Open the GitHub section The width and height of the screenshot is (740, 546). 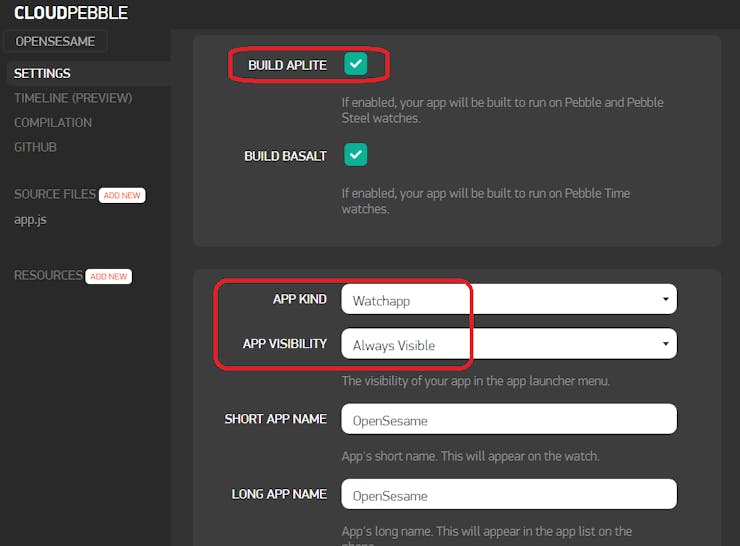coord(35,147)
